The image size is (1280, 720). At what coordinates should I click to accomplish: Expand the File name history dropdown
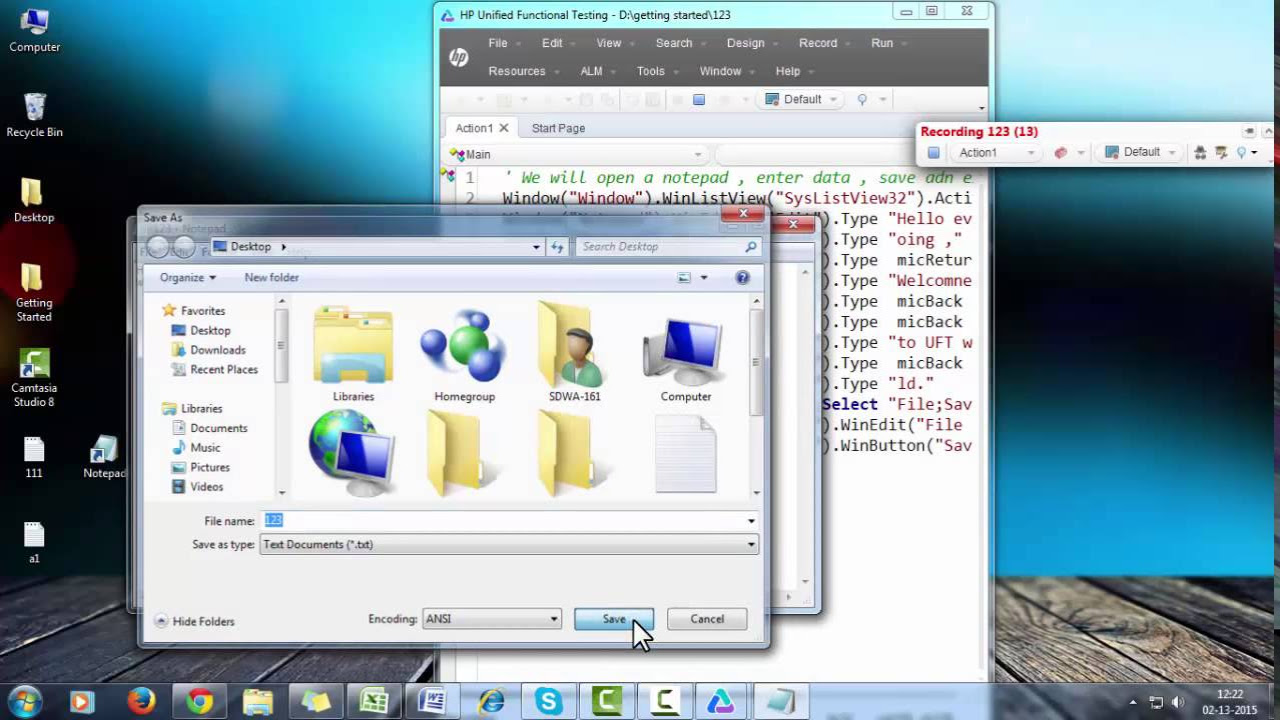click(x=751, y=521)
